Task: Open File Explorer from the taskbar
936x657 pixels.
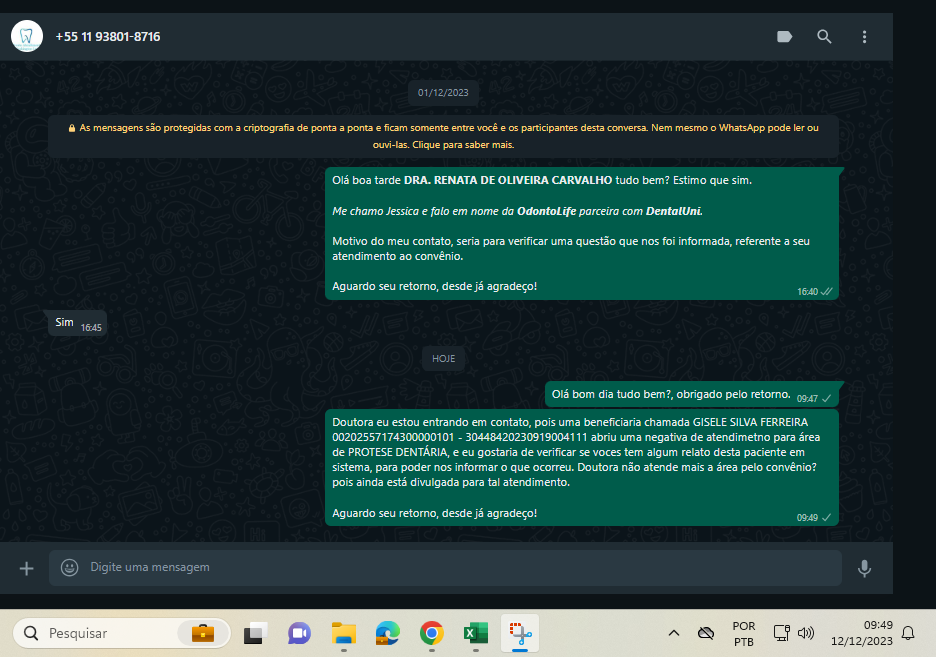Action: [x=343, y=633]
